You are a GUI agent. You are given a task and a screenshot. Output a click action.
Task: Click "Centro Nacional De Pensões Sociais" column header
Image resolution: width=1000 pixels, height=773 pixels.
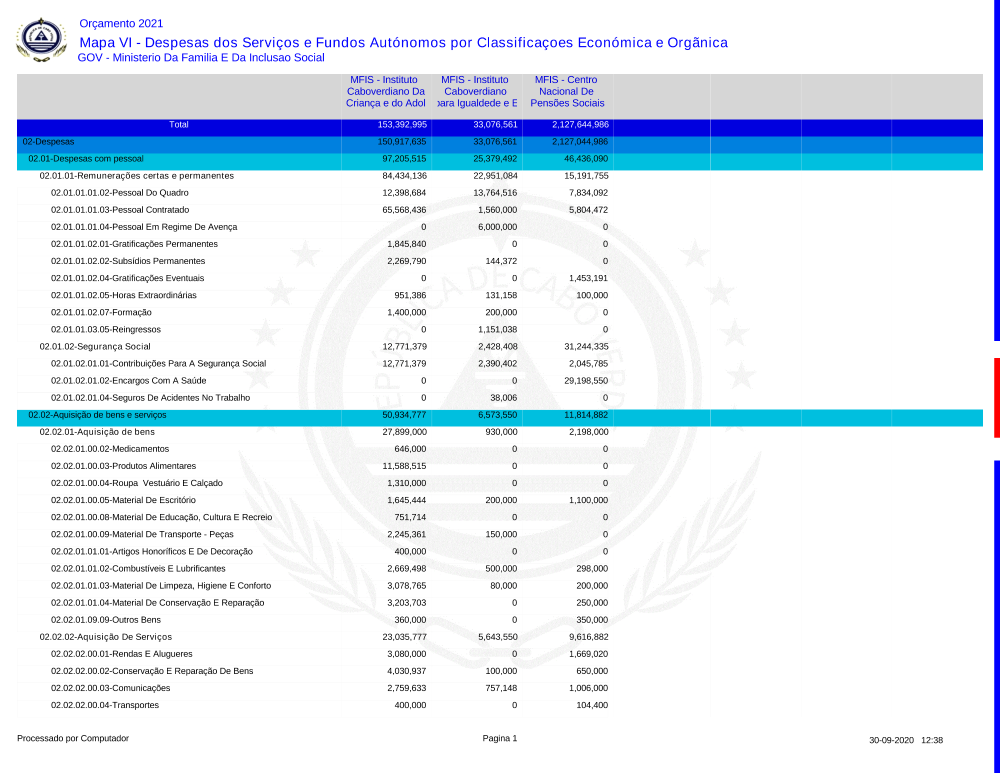[x=566, y=91]
